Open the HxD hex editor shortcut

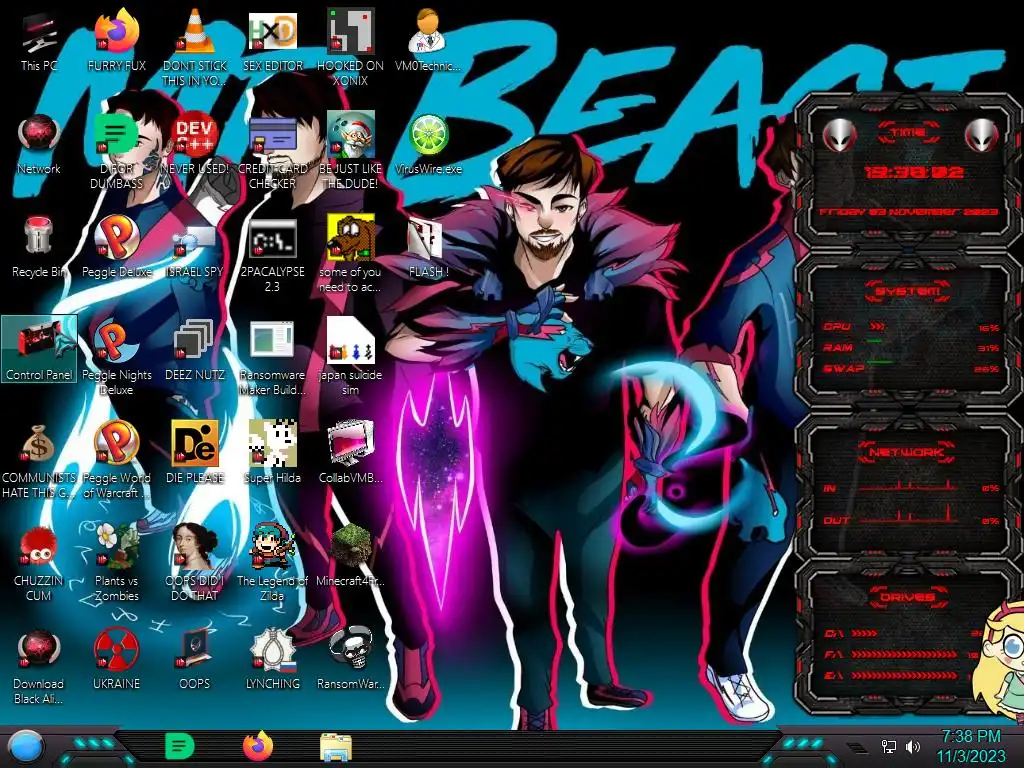pos(272,41)
